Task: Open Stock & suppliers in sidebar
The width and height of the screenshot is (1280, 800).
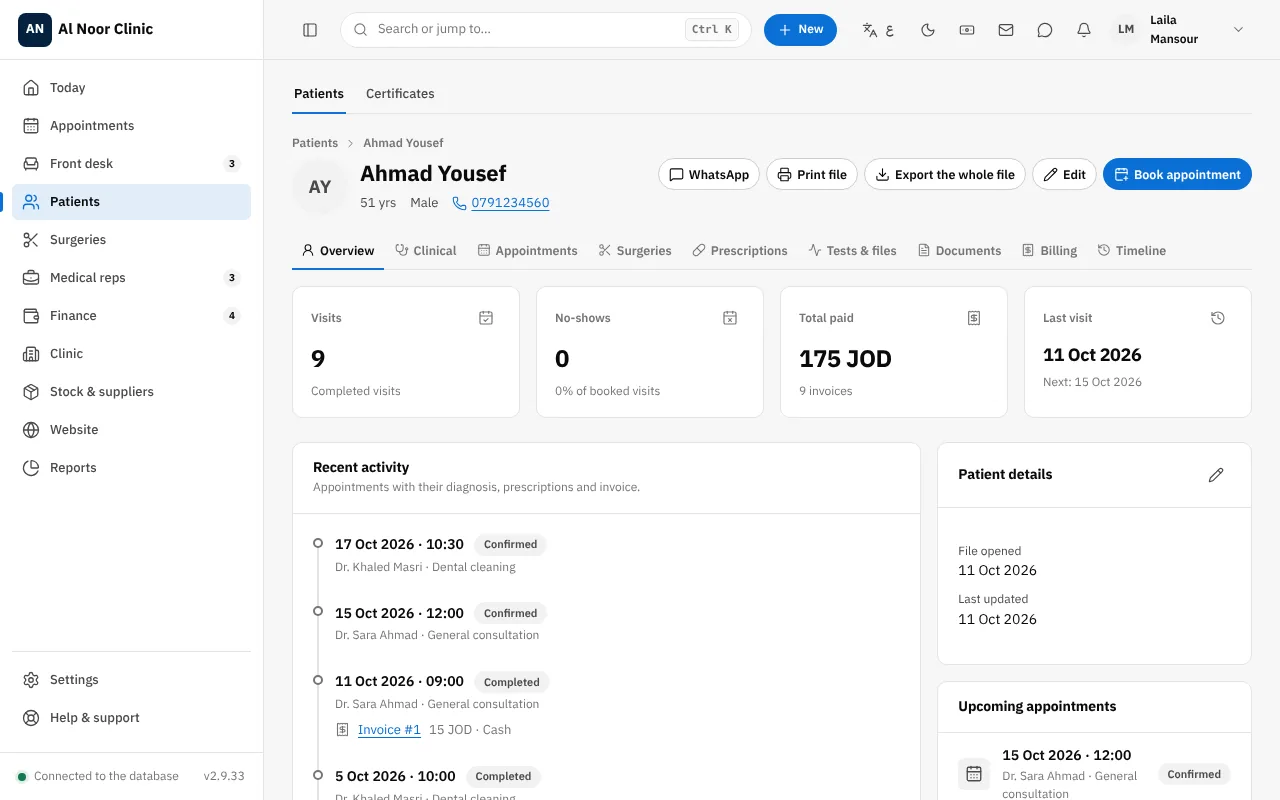Action: click(x=131, y=392)
